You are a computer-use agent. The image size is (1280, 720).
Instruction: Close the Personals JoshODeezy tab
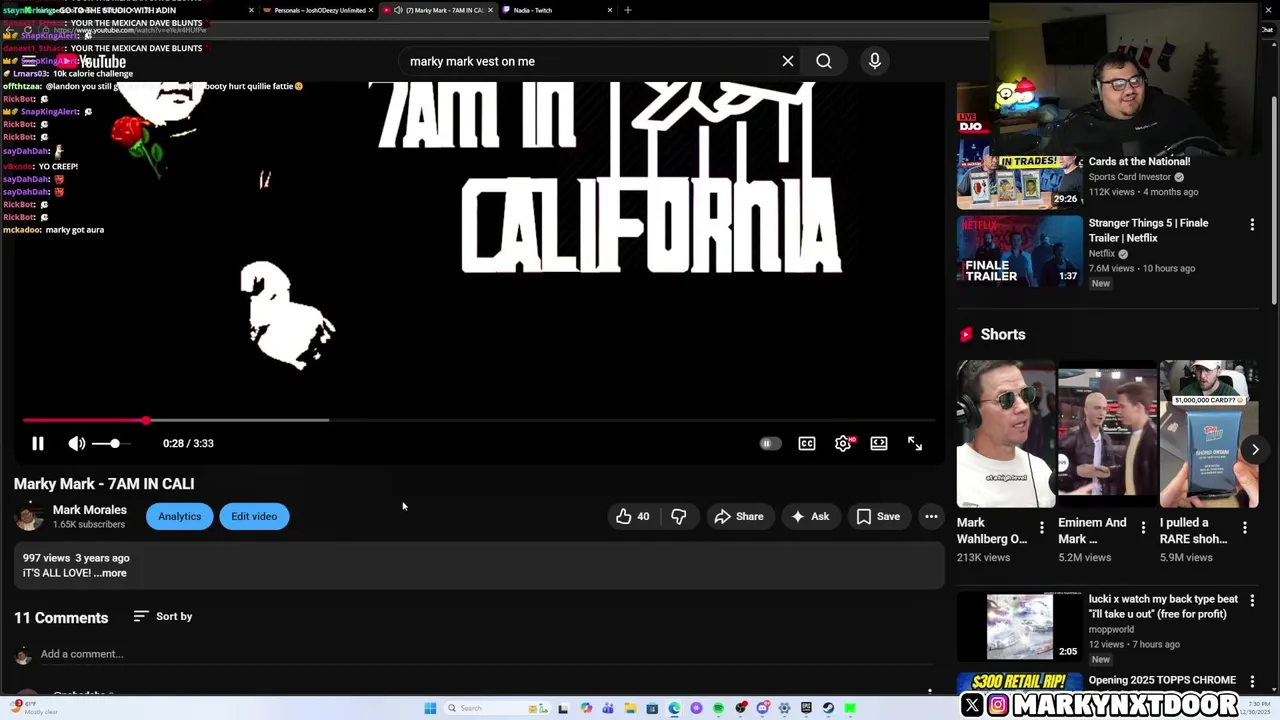[371, 10]
